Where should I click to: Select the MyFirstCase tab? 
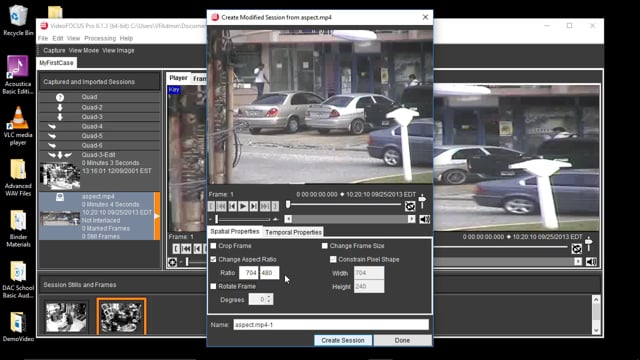coord(56,63)
